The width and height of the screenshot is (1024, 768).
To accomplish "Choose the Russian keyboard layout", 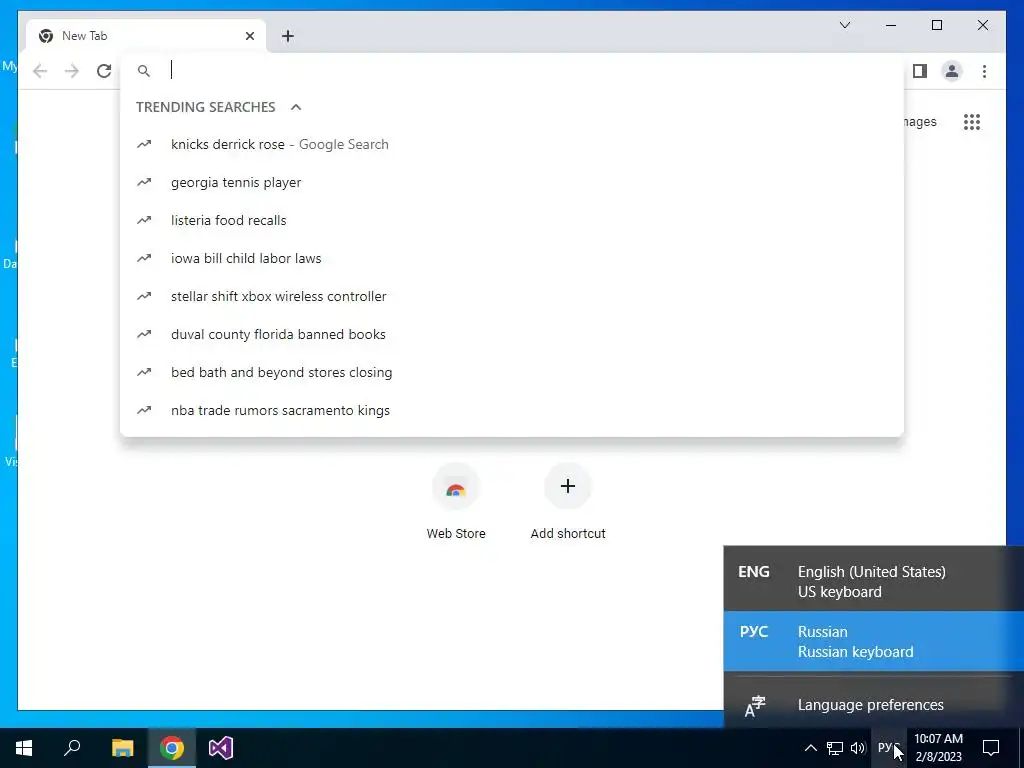I will click(x=874, y=641).
